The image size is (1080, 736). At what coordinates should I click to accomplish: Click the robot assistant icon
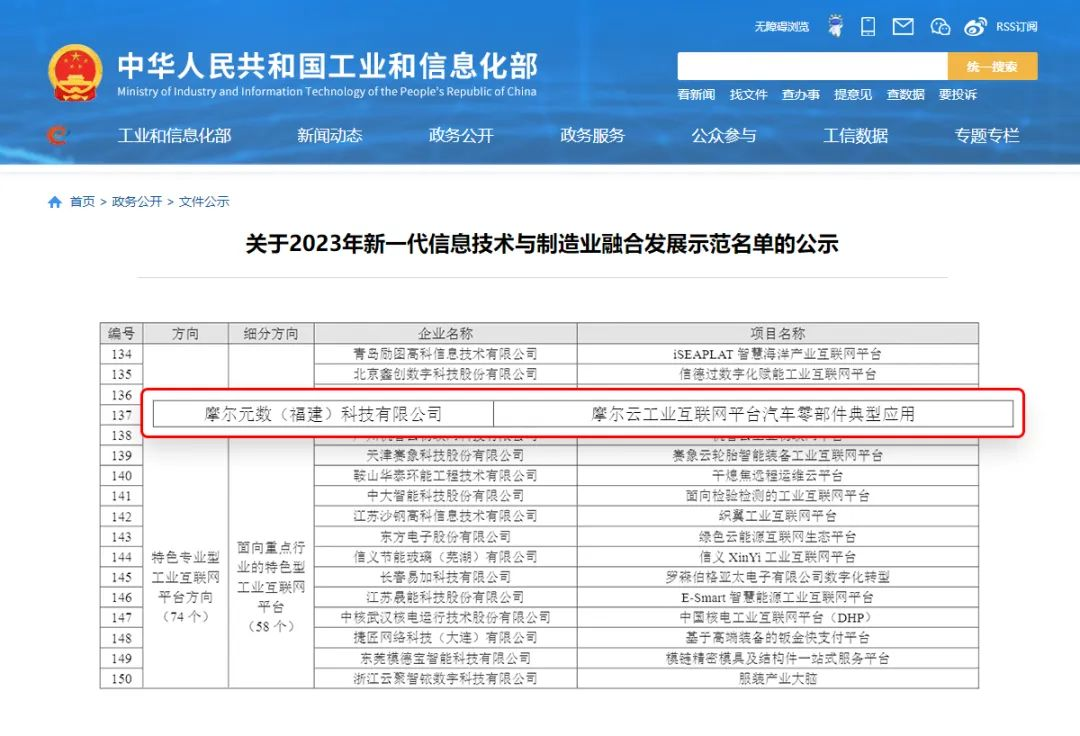835,25
